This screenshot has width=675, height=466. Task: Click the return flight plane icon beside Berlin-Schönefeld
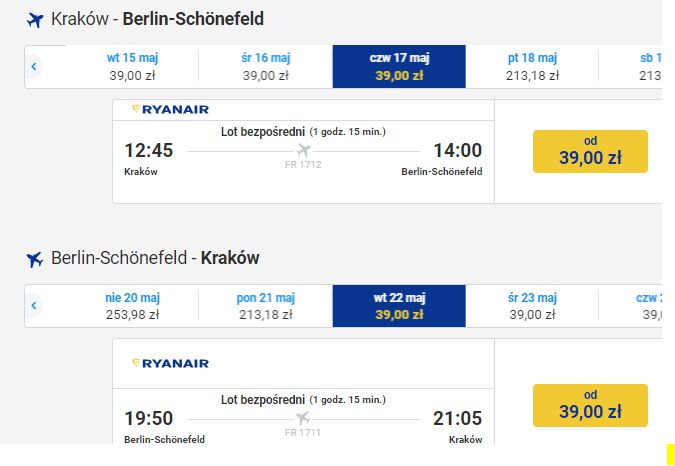(x=35, y=259)
